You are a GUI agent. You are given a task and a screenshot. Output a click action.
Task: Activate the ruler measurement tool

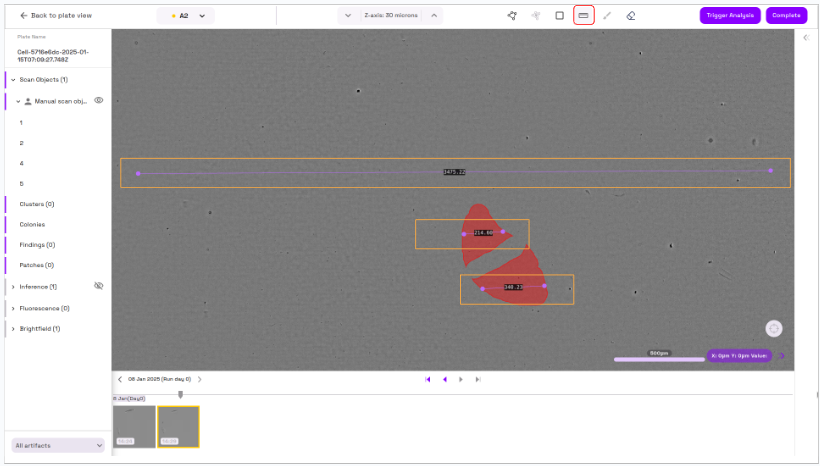[x=583, y=16]
